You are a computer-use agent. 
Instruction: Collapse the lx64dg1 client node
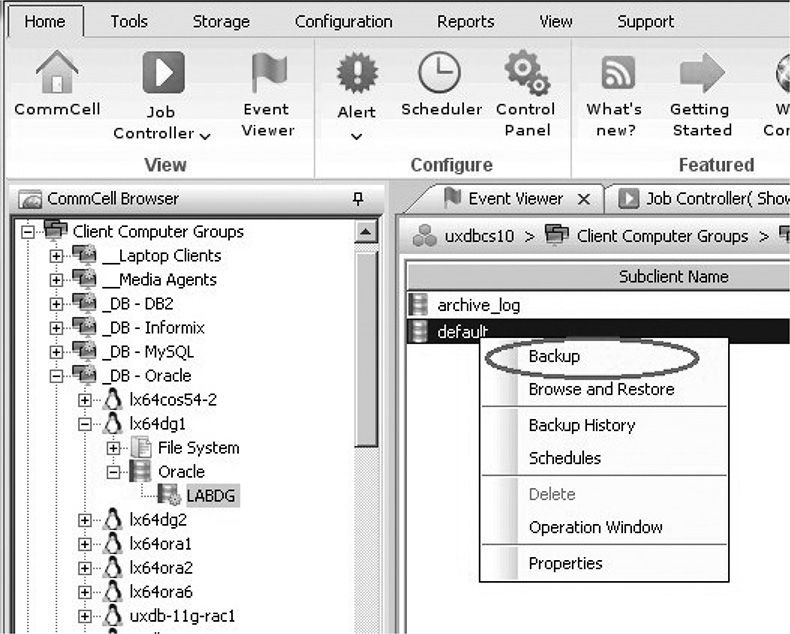(x=85, y=424)
